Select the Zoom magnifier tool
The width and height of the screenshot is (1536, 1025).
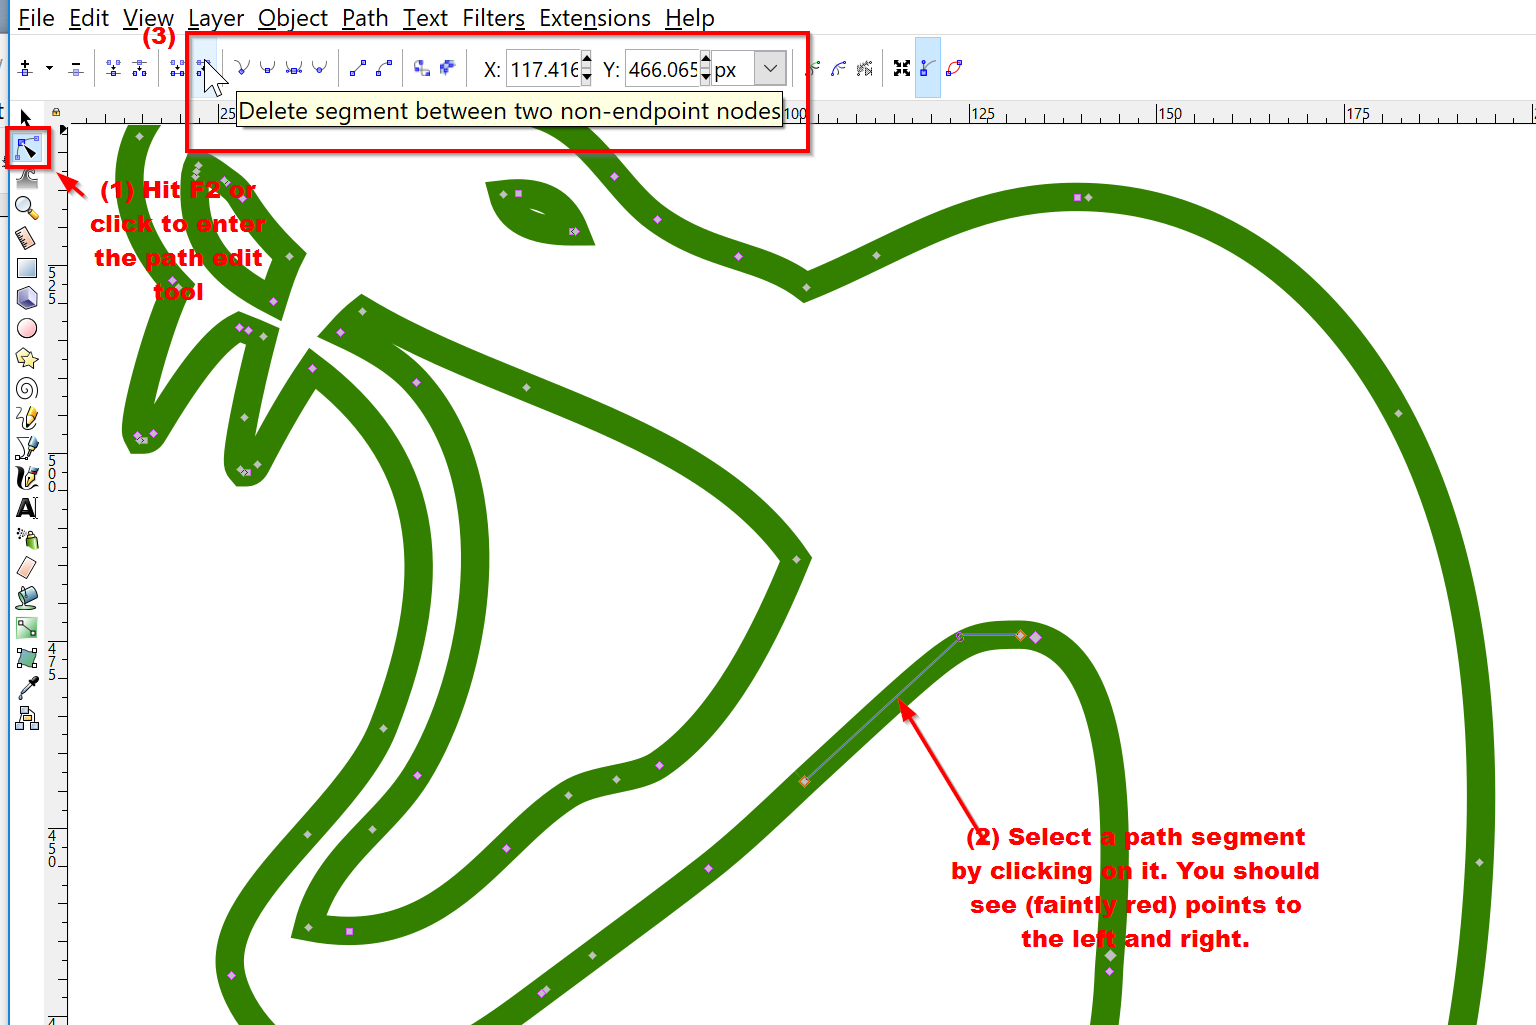point(26,208)
